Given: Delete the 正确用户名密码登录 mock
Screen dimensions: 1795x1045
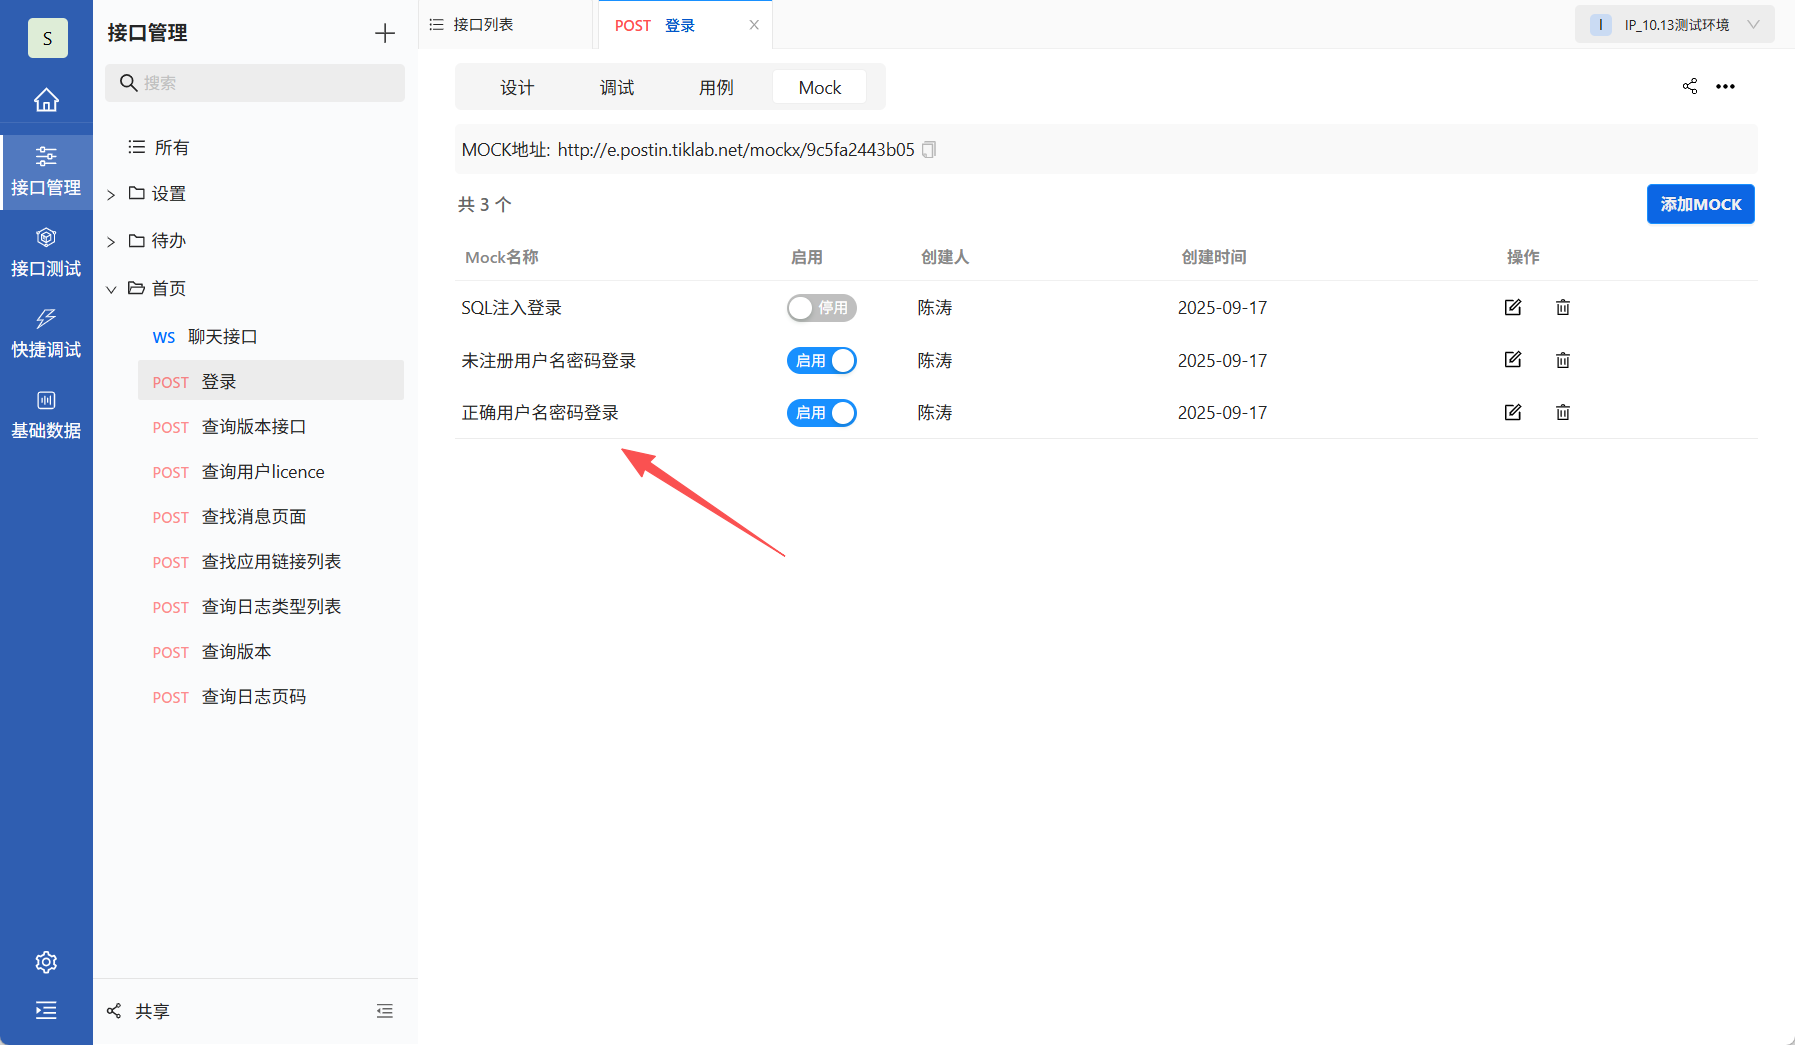Looking at the screenshot, I should [x=1562, y=412].
